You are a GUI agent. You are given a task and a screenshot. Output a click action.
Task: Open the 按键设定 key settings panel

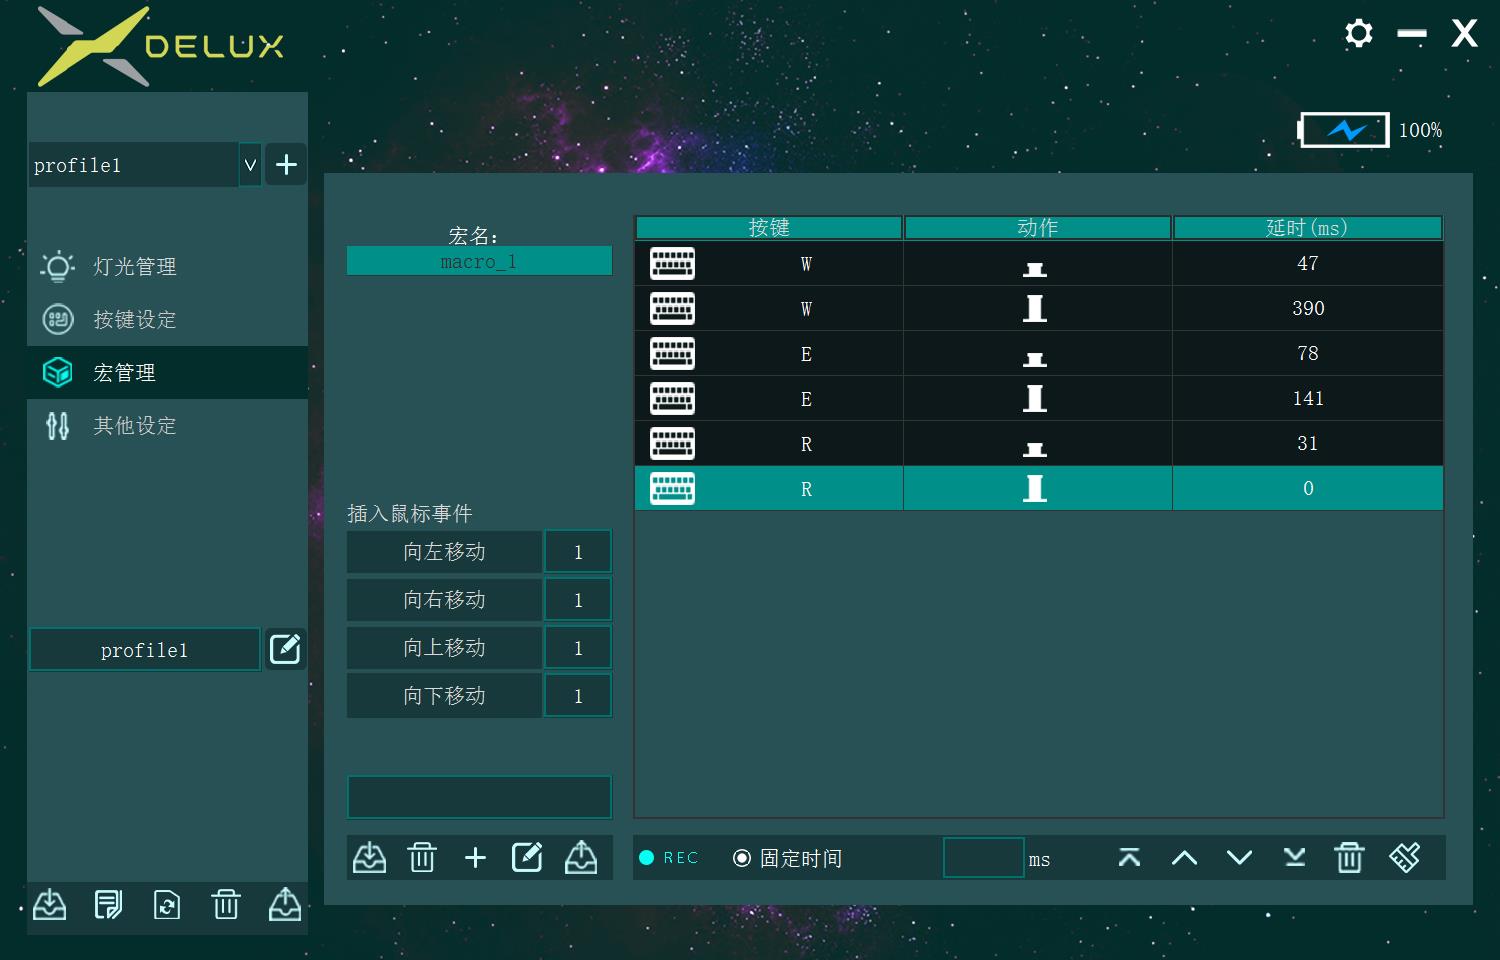pos(133,320)
